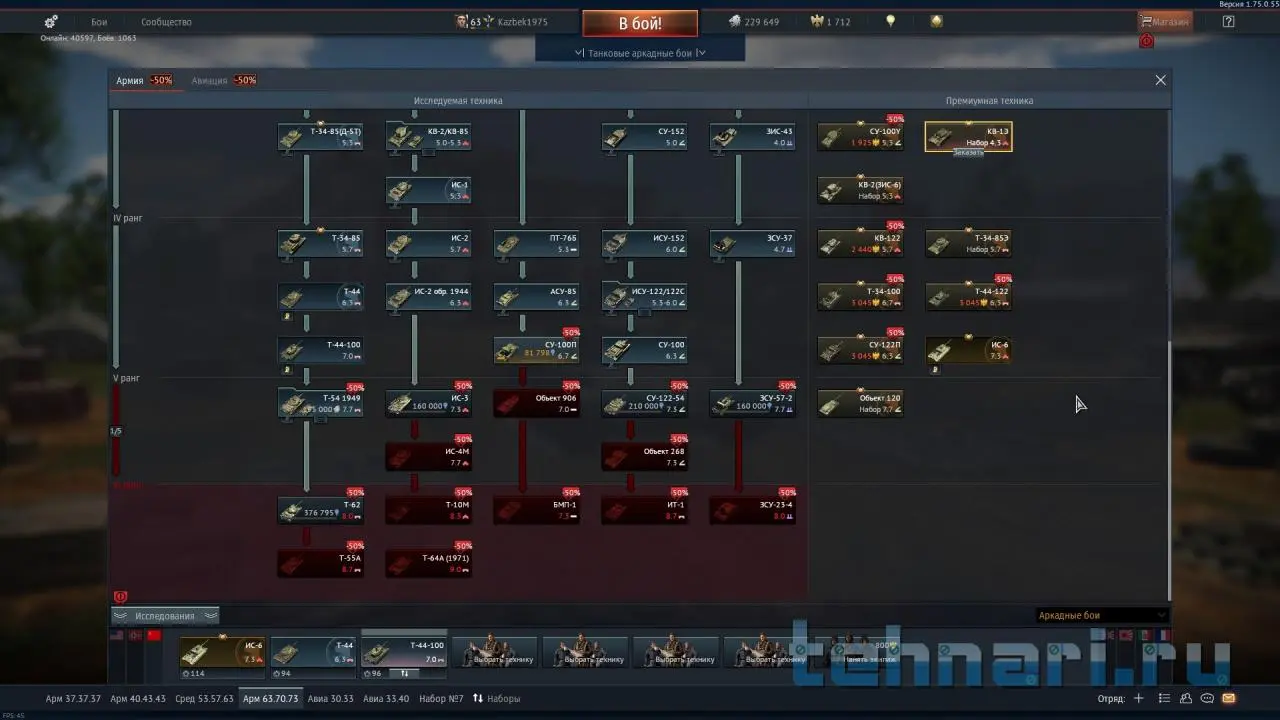1280x720 pixels.
Task: Open the Бои menu
Action: [99, 22]
